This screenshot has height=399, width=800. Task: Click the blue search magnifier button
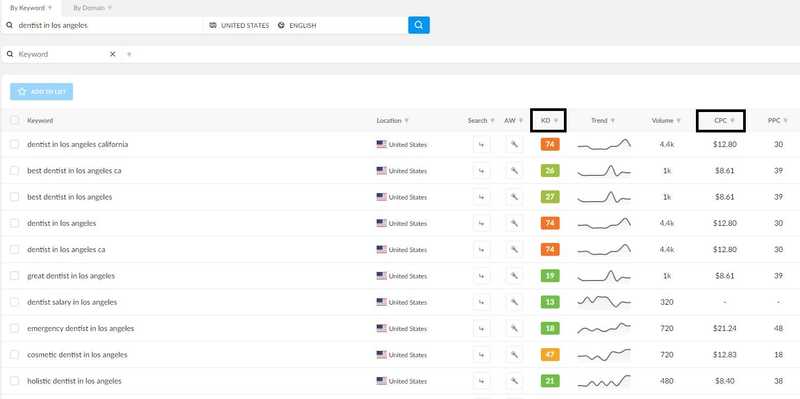(418, 25)
